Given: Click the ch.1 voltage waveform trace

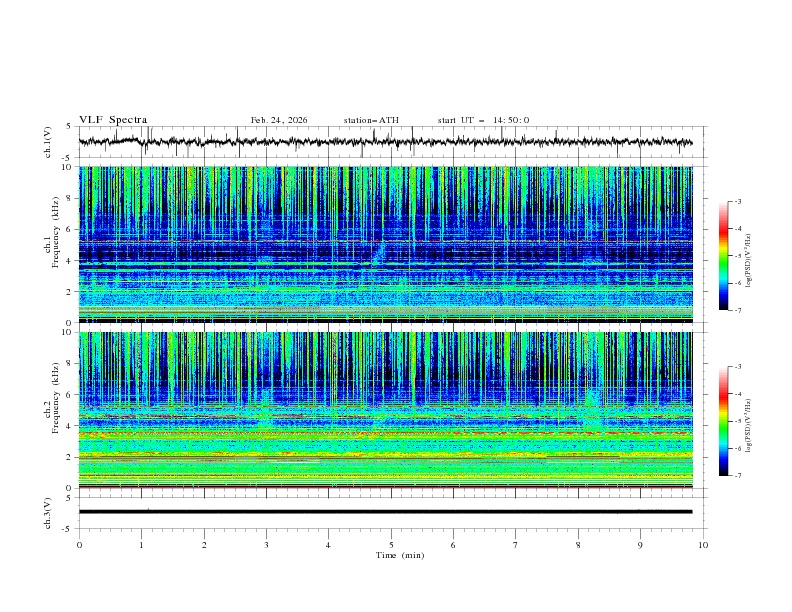Looking at the screenshot, I should coord(385,142).
